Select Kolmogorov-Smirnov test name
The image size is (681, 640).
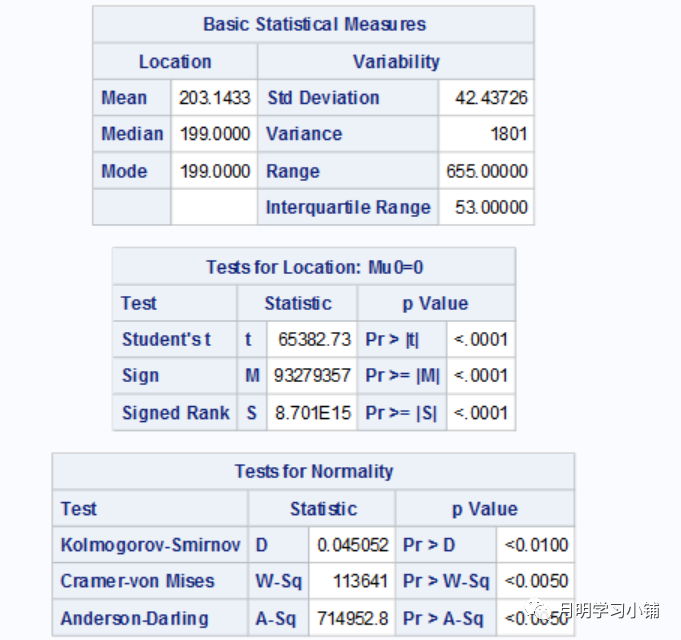150,545
